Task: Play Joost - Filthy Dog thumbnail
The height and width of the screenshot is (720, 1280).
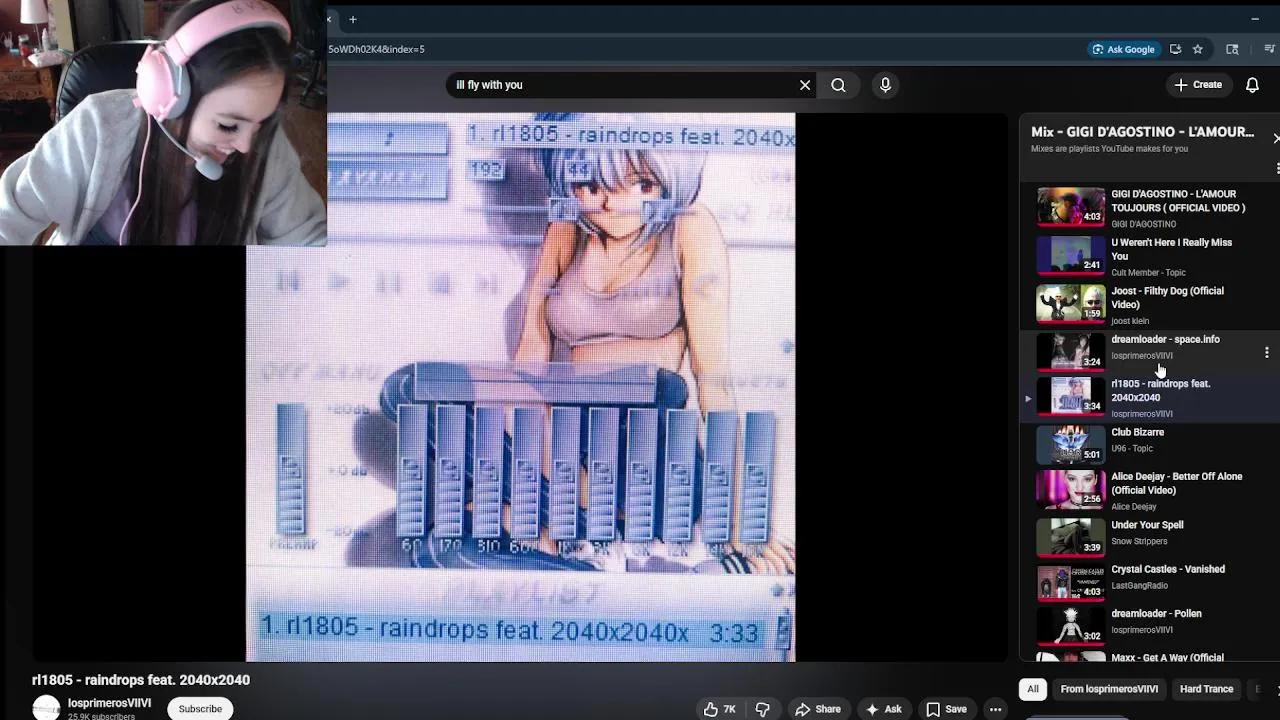Action: pos(1070,304)
